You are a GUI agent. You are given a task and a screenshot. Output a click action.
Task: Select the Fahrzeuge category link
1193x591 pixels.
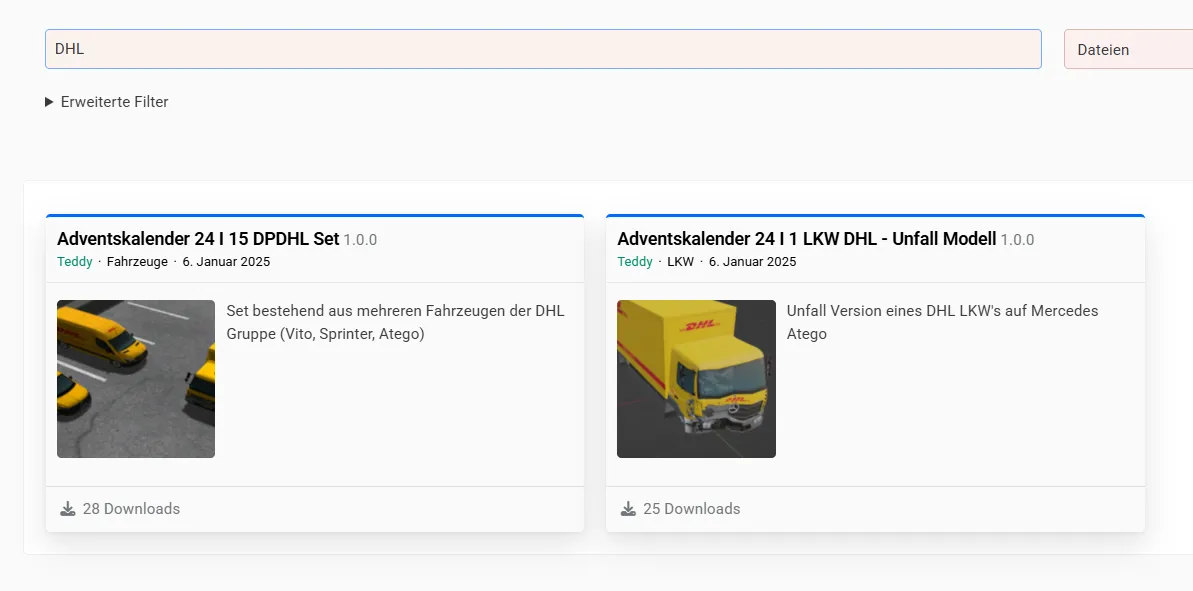(137, 262)
